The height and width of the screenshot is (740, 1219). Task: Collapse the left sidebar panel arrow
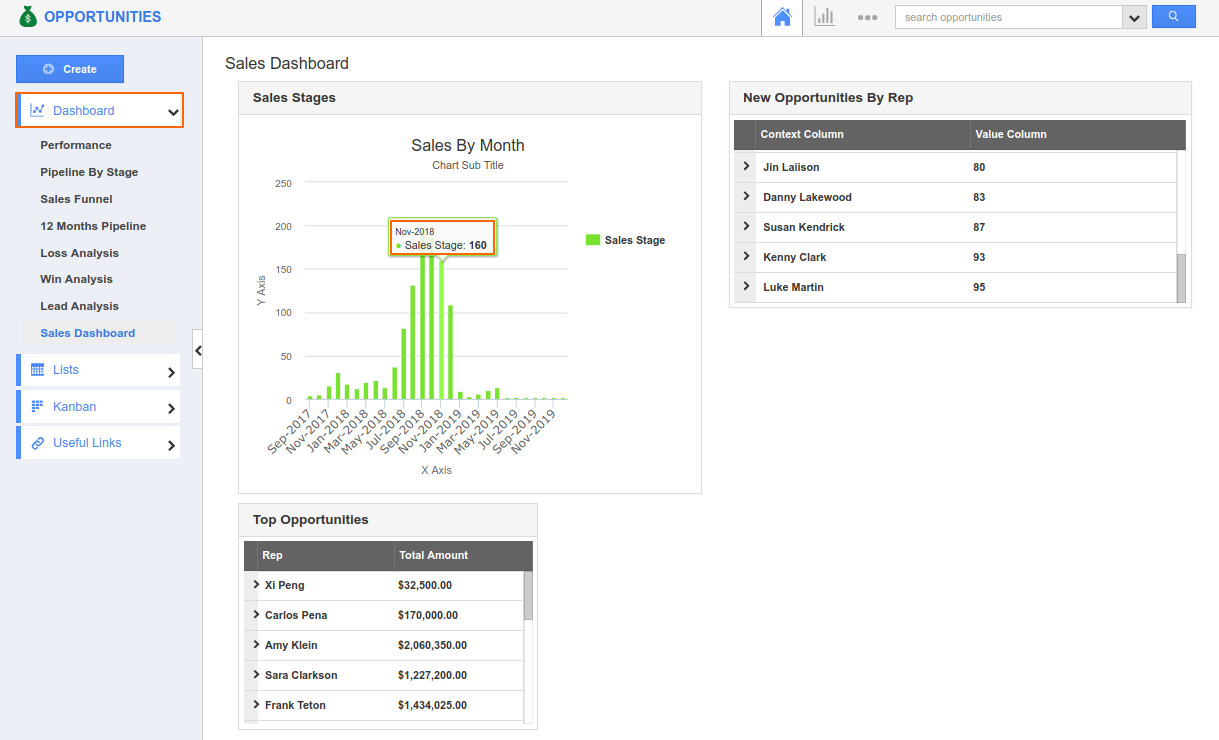coord(198,350)
